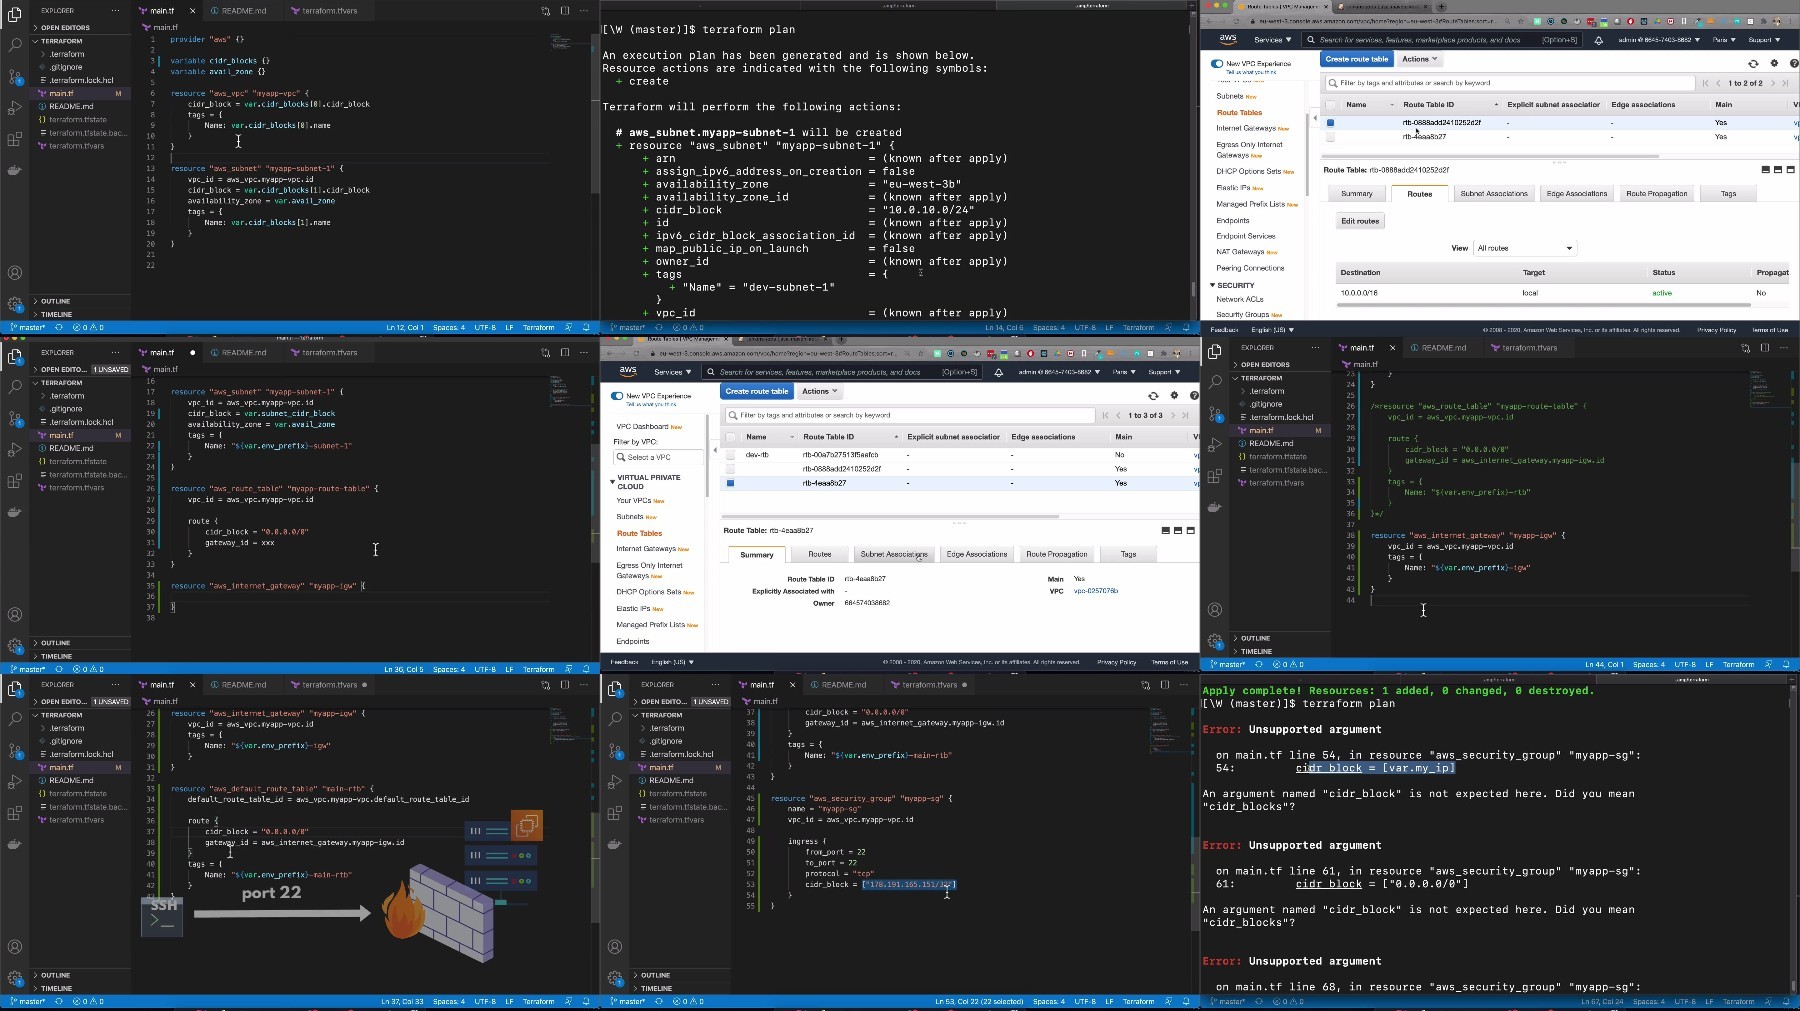The width and height of the screenshot is (1800, 1011).
Task: Focus services search field in 2-route-table AWS console
Action: (x=1444, y=40)
